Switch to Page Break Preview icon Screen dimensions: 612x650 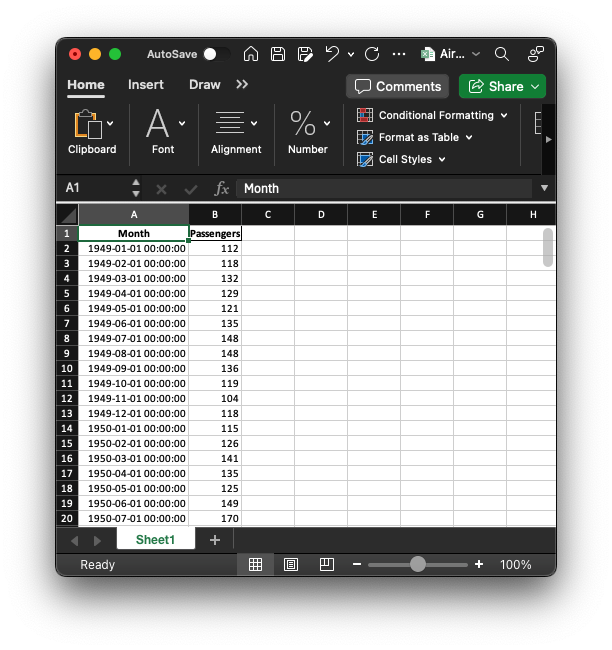point(326,565)
